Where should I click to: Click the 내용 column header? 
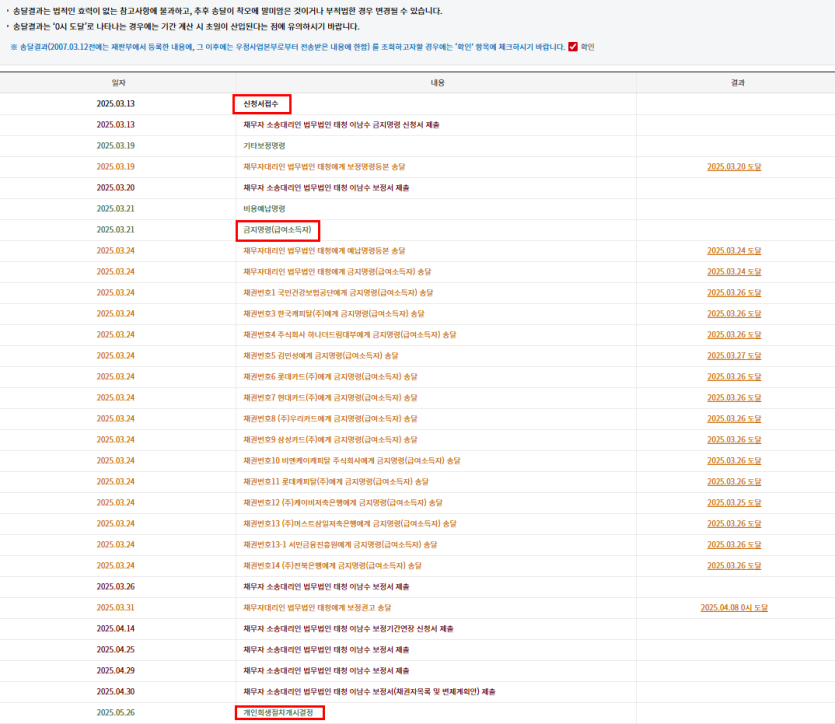point(437,83)
